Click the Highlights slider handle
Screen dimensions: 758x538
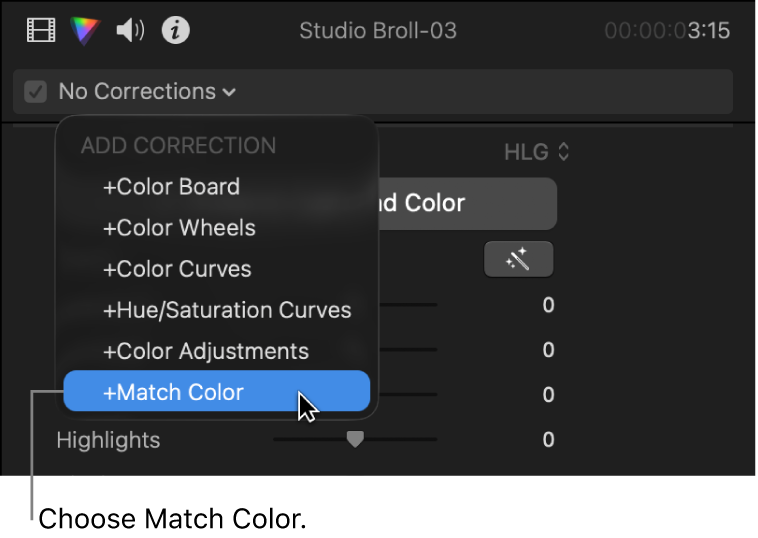click(355, 439)
